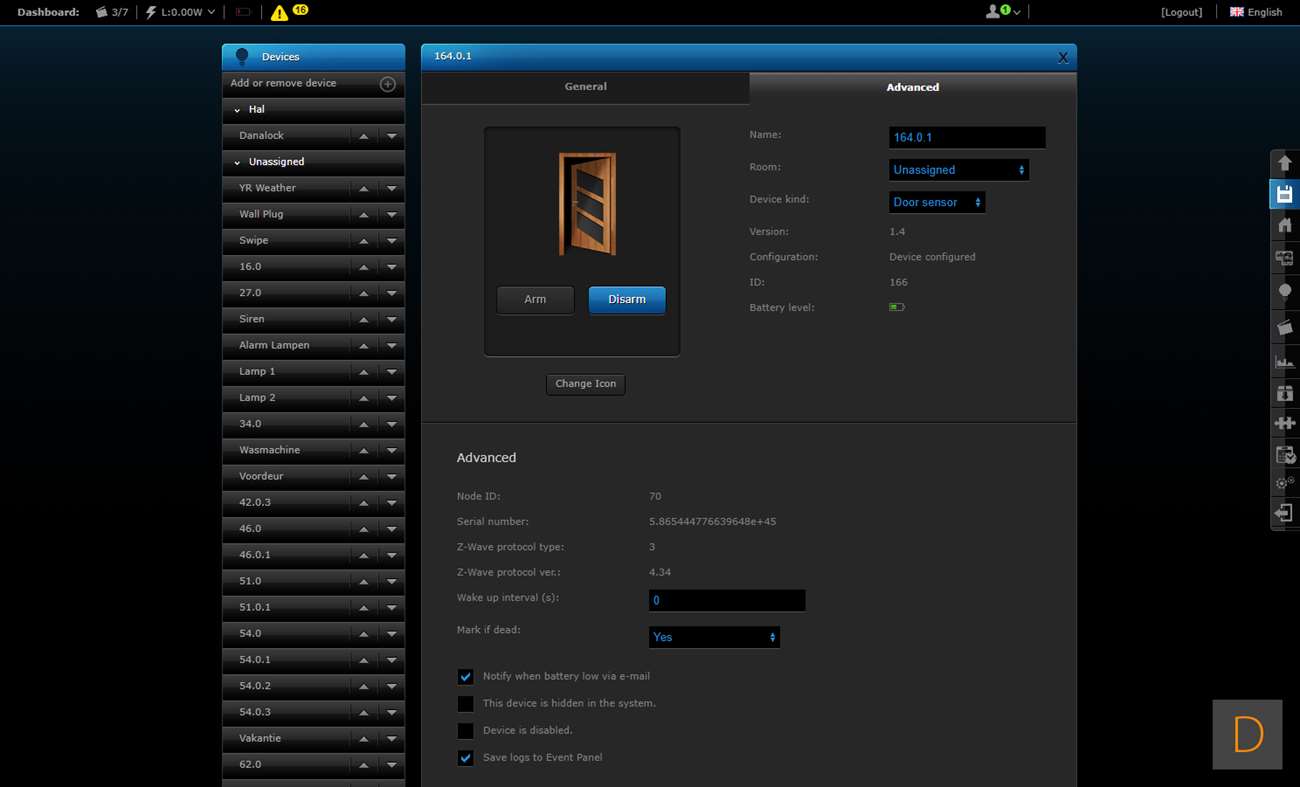Viewport: 1300px width, 787px height.
Task: Uncheck Notify when battery low via e-mail
Action: pos(465,677)
